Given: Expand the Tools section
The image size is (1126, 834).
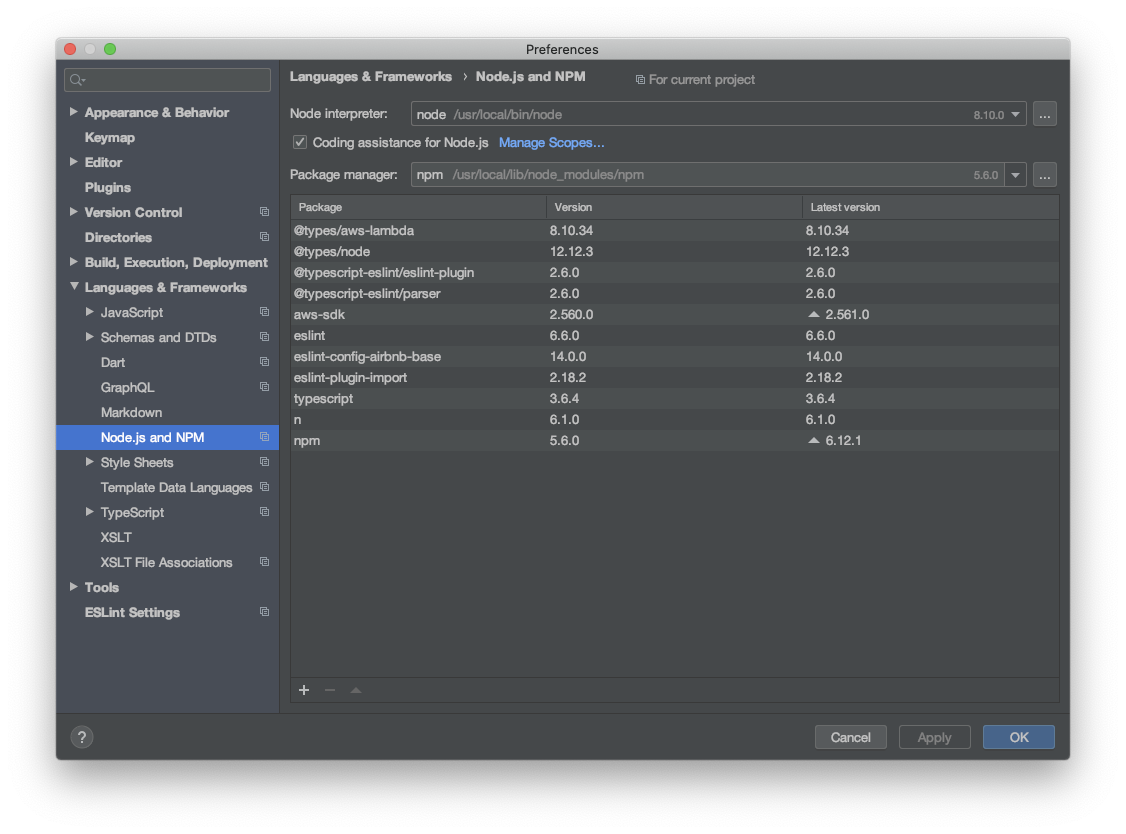Looking at the screenshot, I should click(73, 587).
